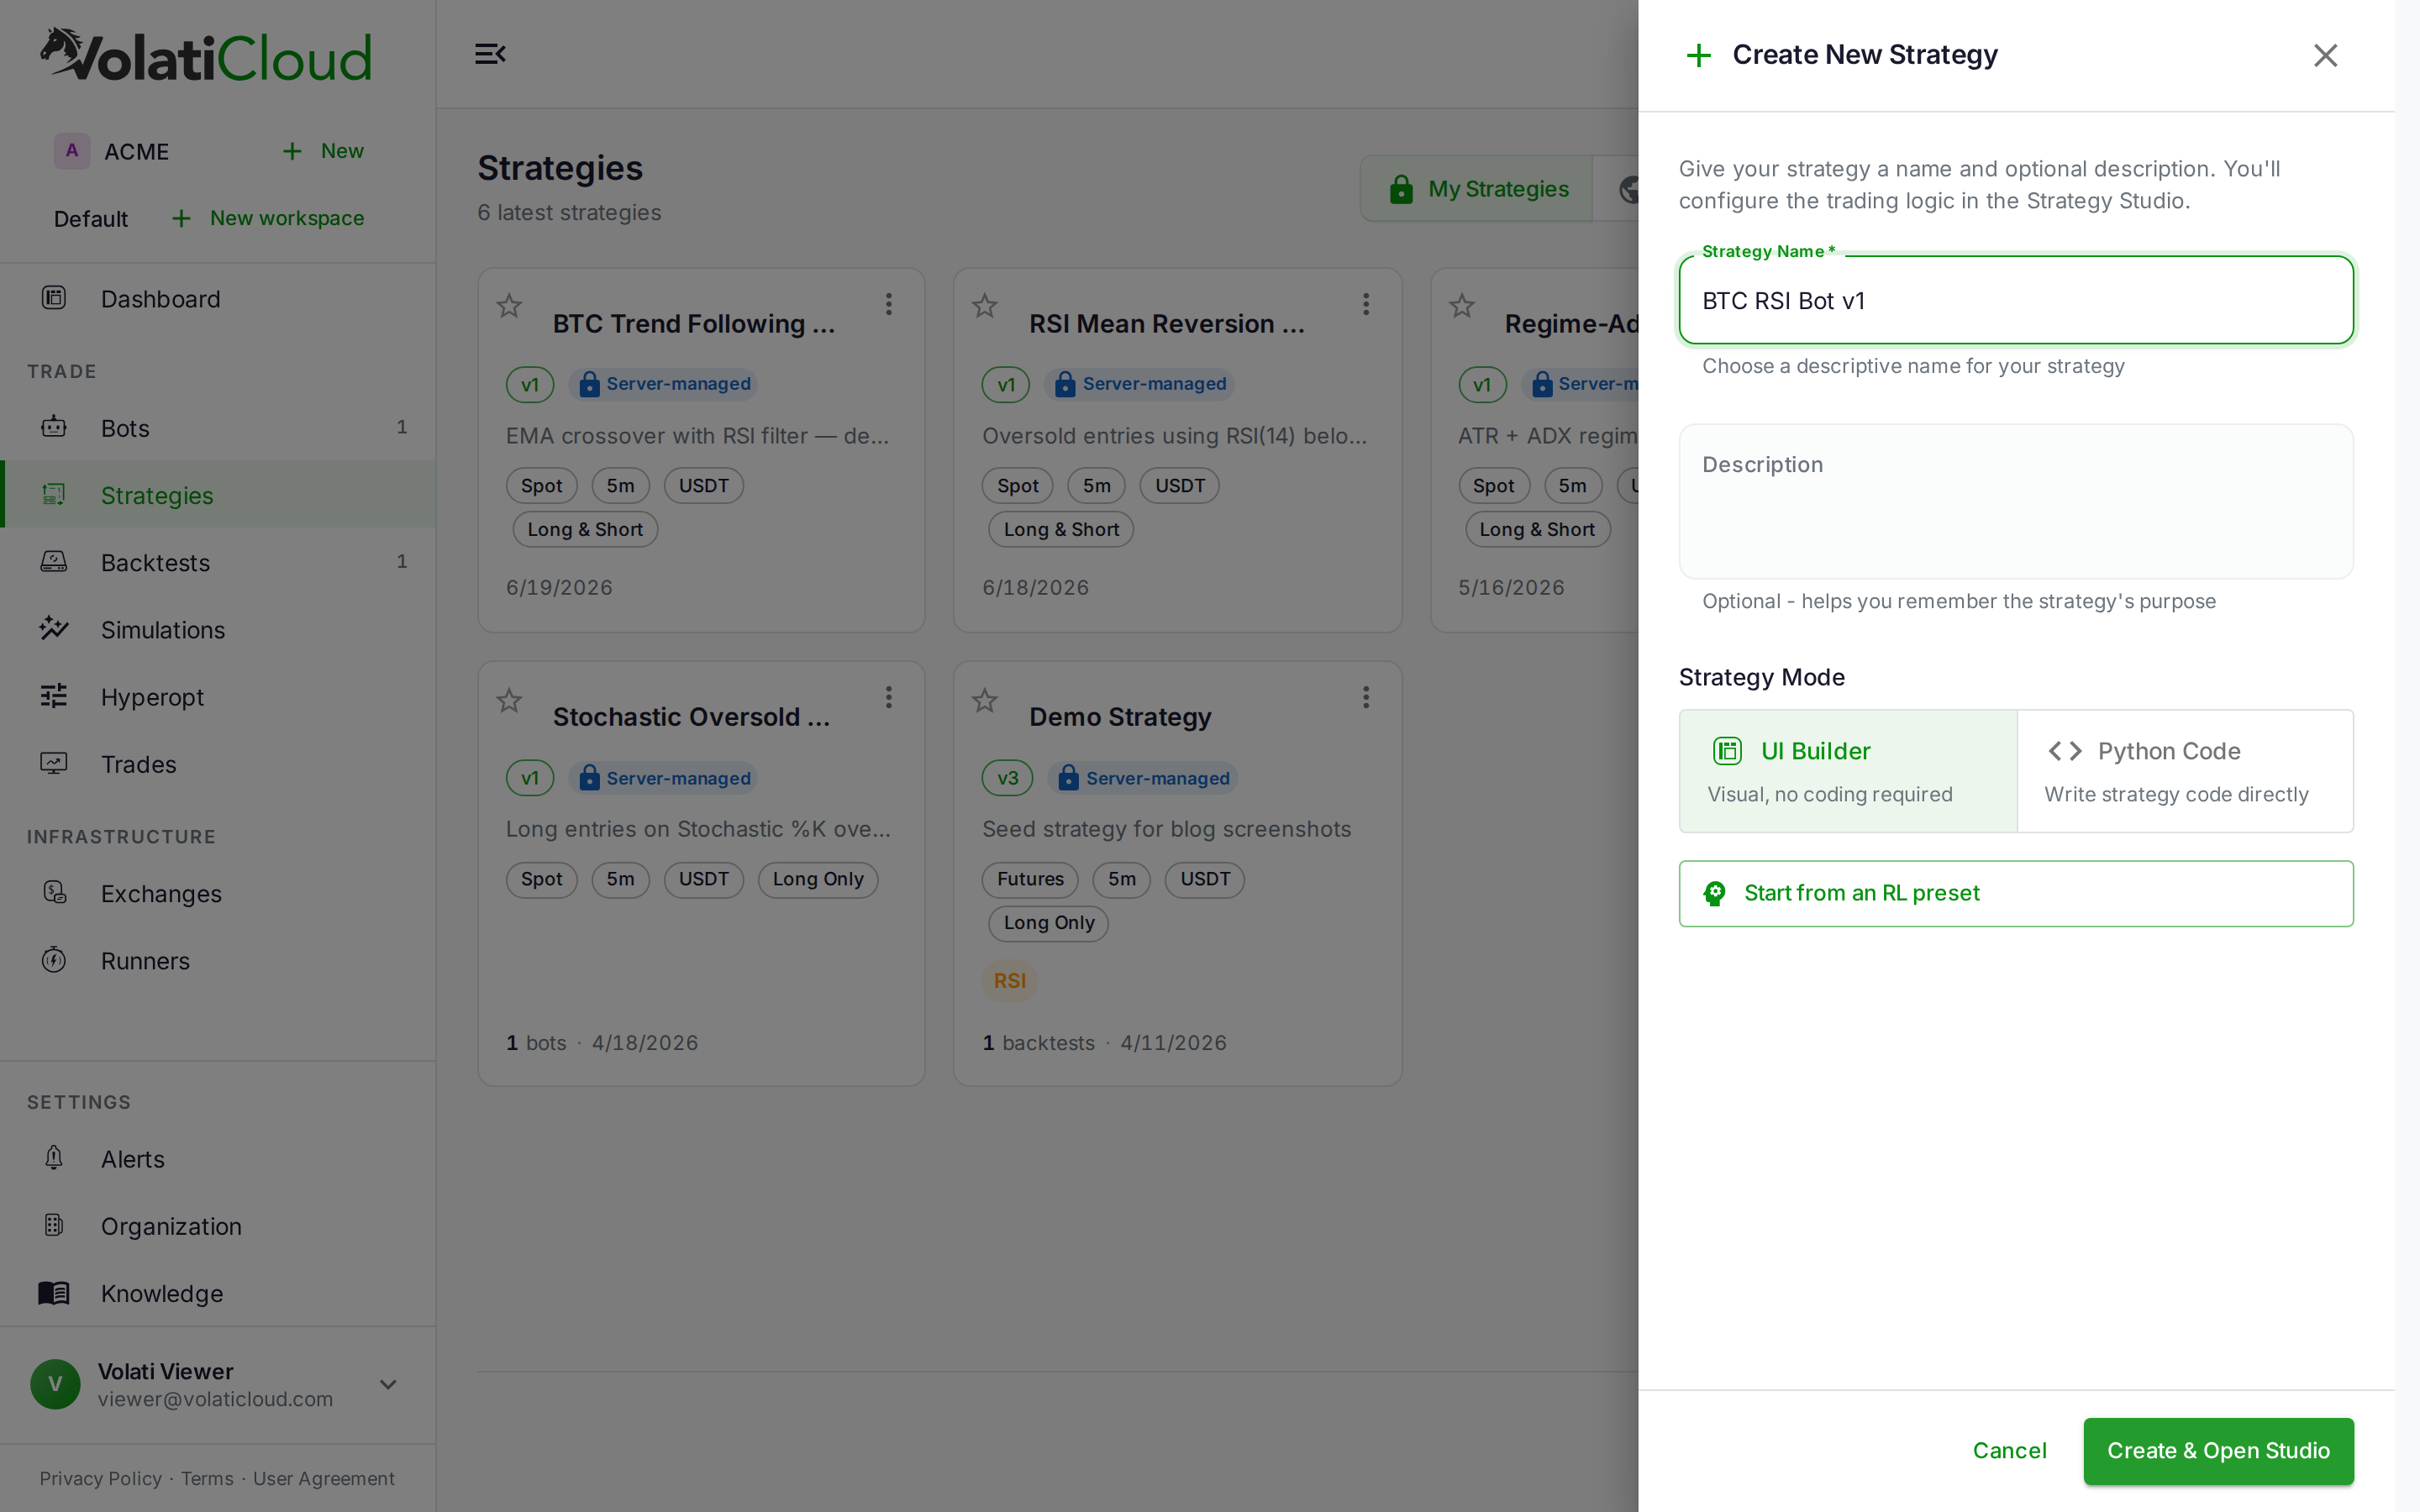This screenshot has width=2420, height=1512.
Task: Expand the Volati Viewer account menu chevron
Action: pyautogui.click(x=388, y=1384)
